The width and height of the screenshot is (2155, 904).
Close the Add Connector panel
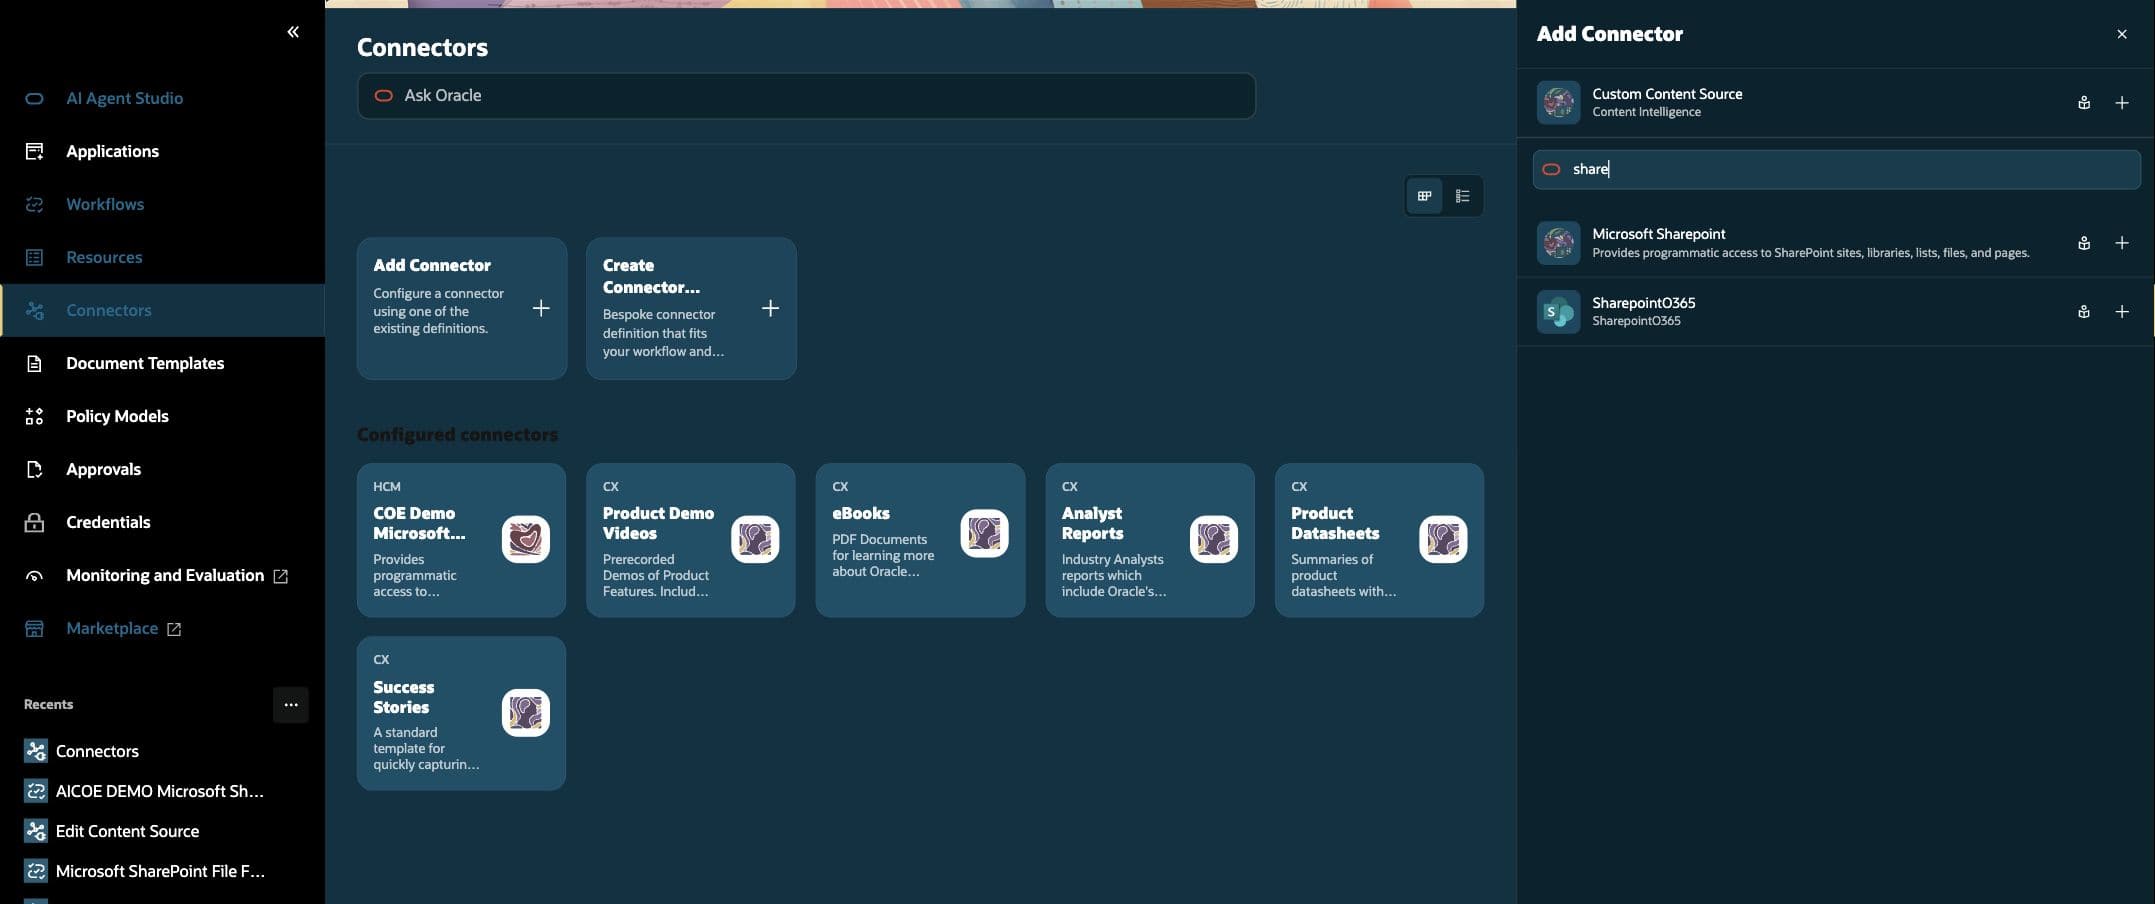pos(2122,34)
